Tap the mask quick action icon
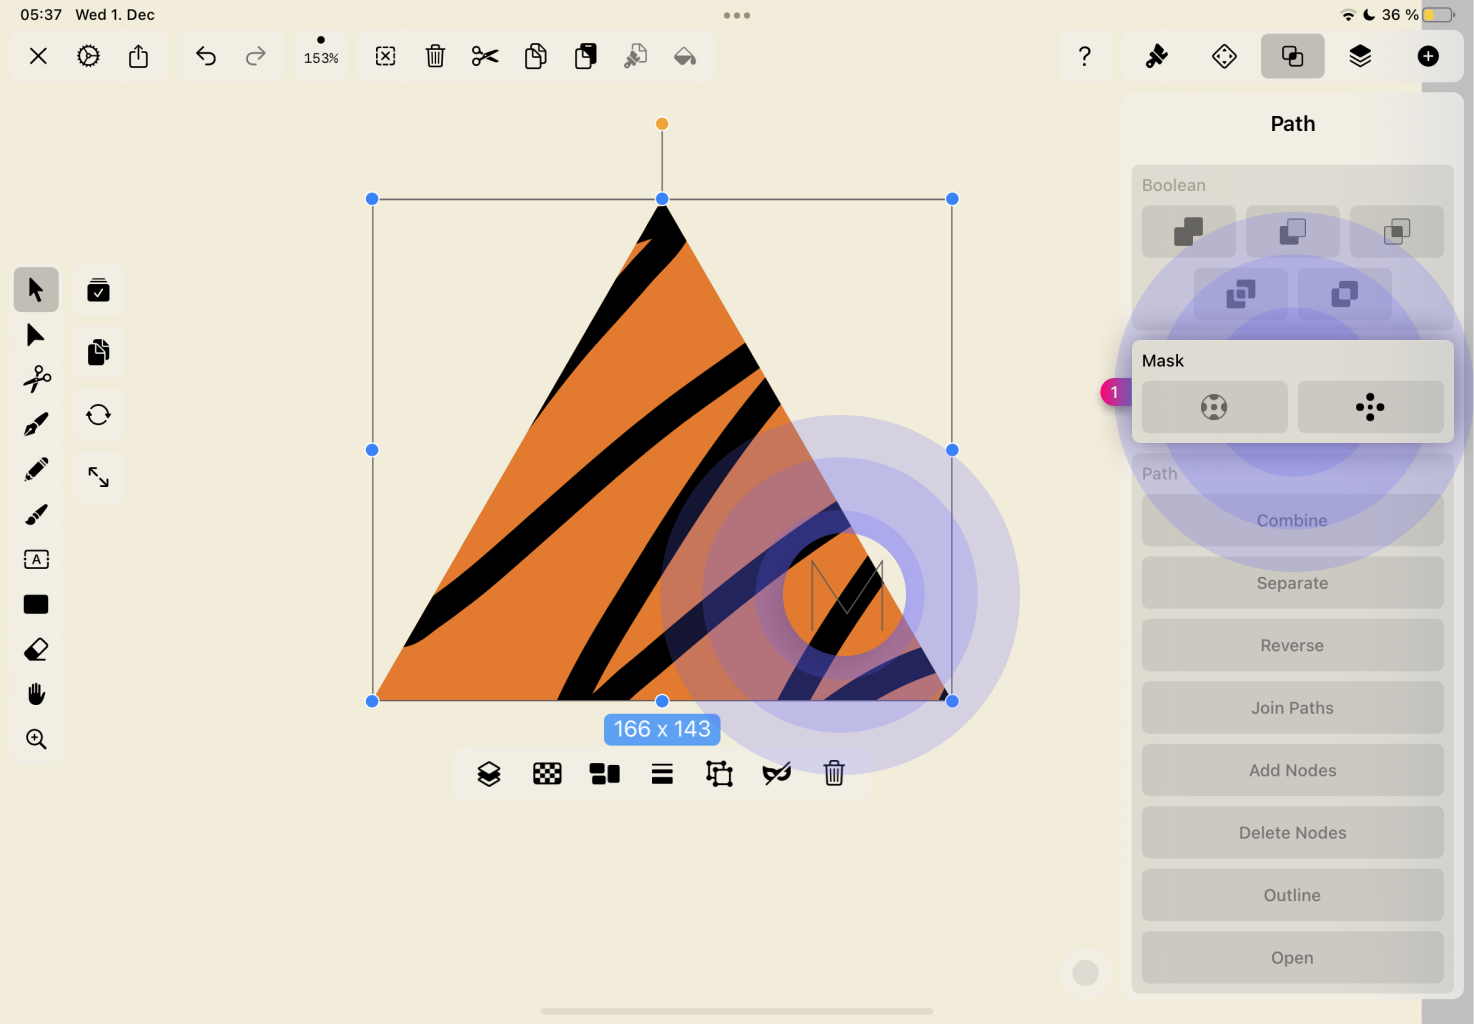This screenshot has width=1474, height=1024. (x=777, y=774)
